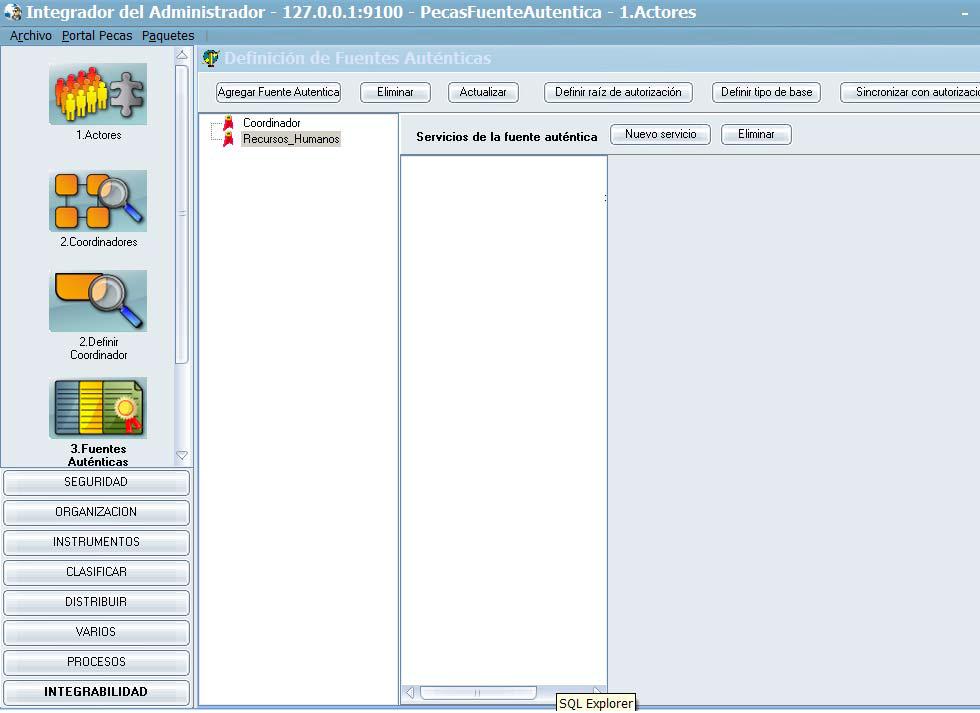Expand the INSTRUMENTOS section
The width and height of the screenshot is (980, 713).
96,542
